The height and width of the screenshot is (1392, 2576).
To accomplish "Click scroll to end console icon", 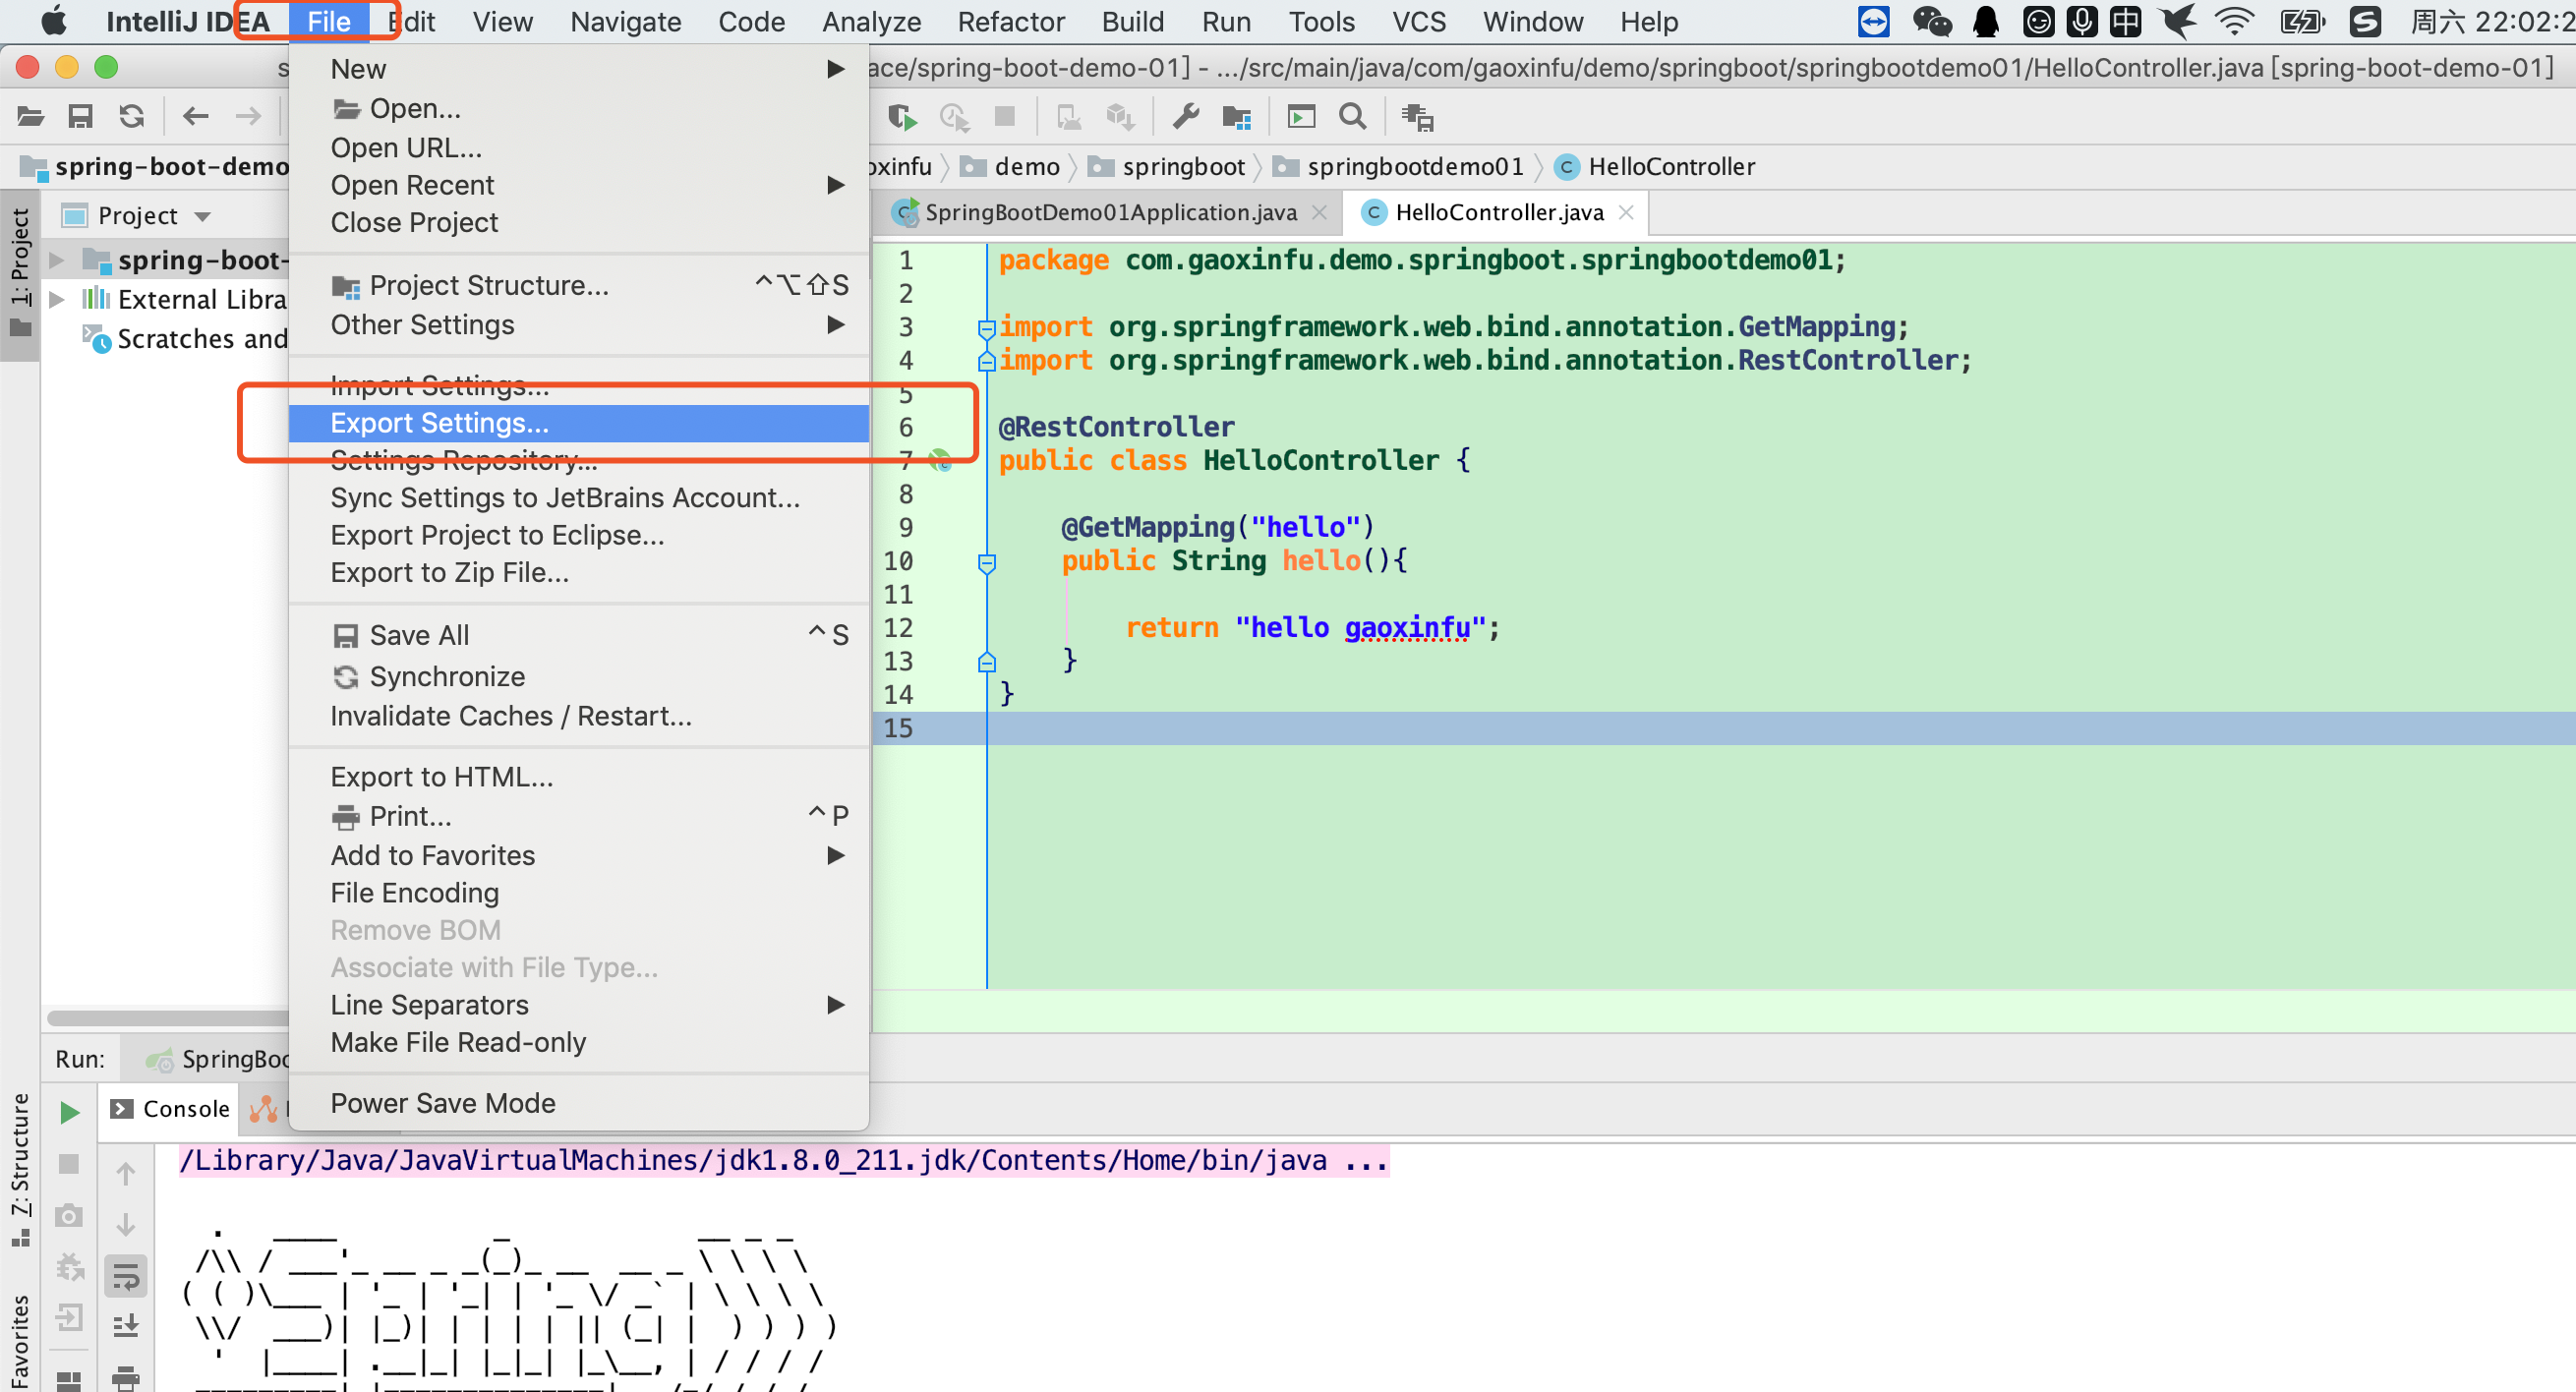I will pyautogui.click(x=126, y=1326).
